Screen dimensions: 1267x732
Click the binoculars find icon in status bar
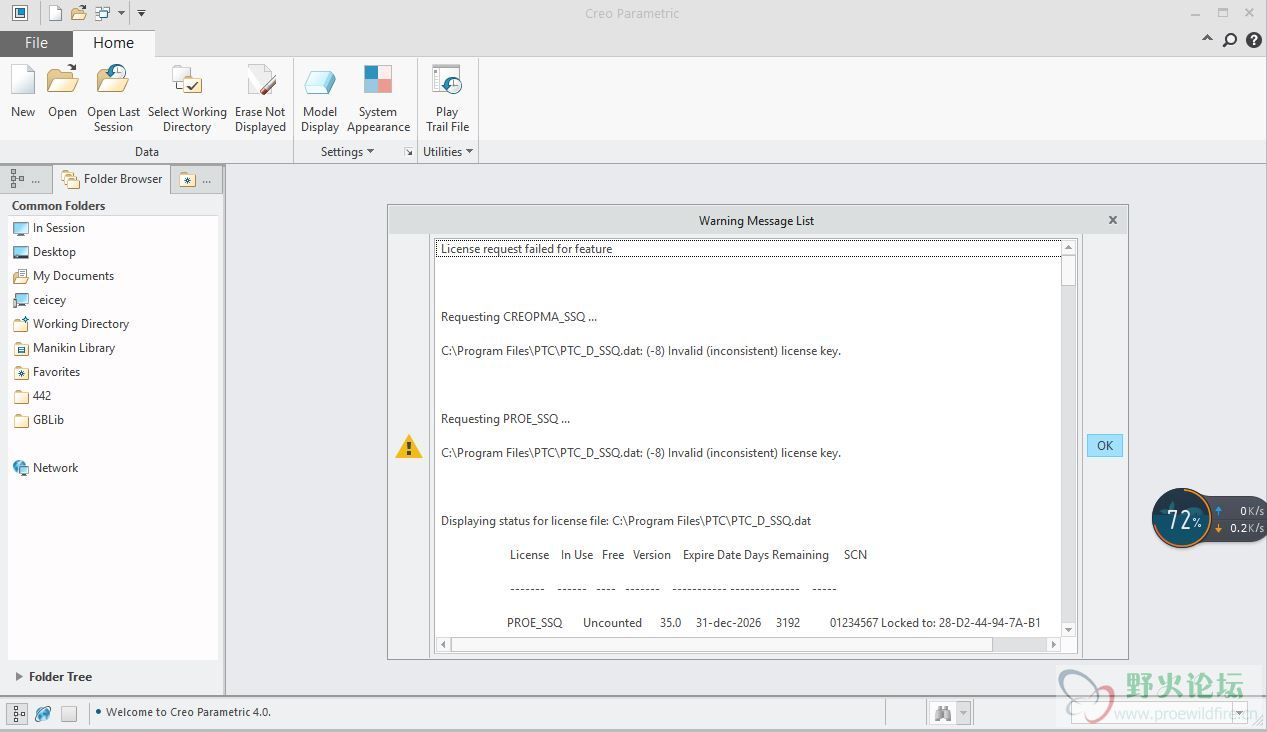[942, 713]
